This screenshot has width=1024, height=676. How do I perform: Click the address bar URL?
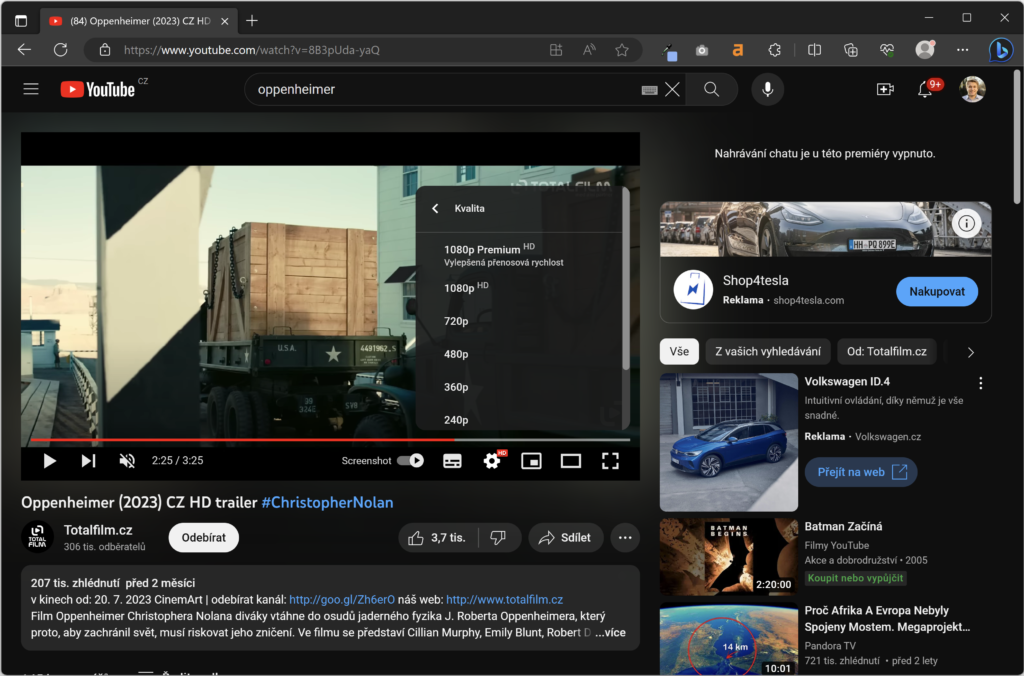tap(251, 50)
